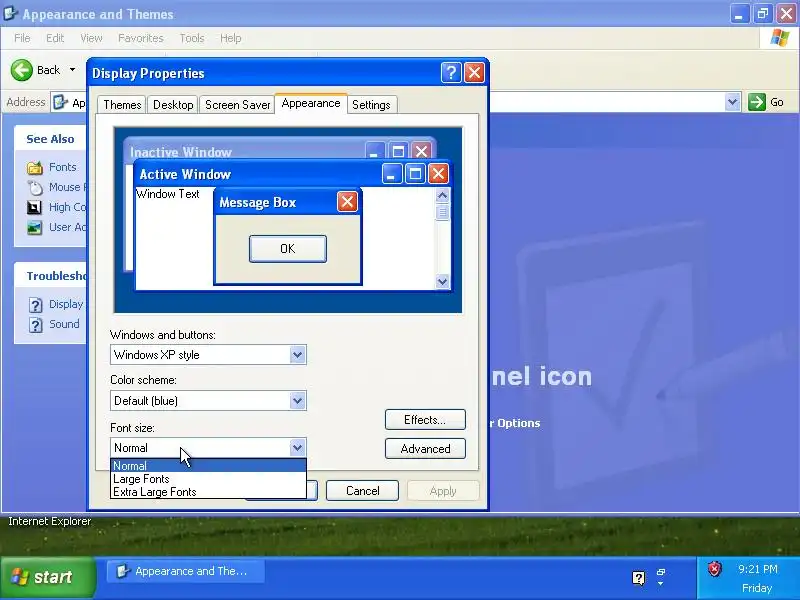Choose Large Fonts in font size list
Image resolution: width=800 pixels, height=600 pixels.
[x=208, y=479]
